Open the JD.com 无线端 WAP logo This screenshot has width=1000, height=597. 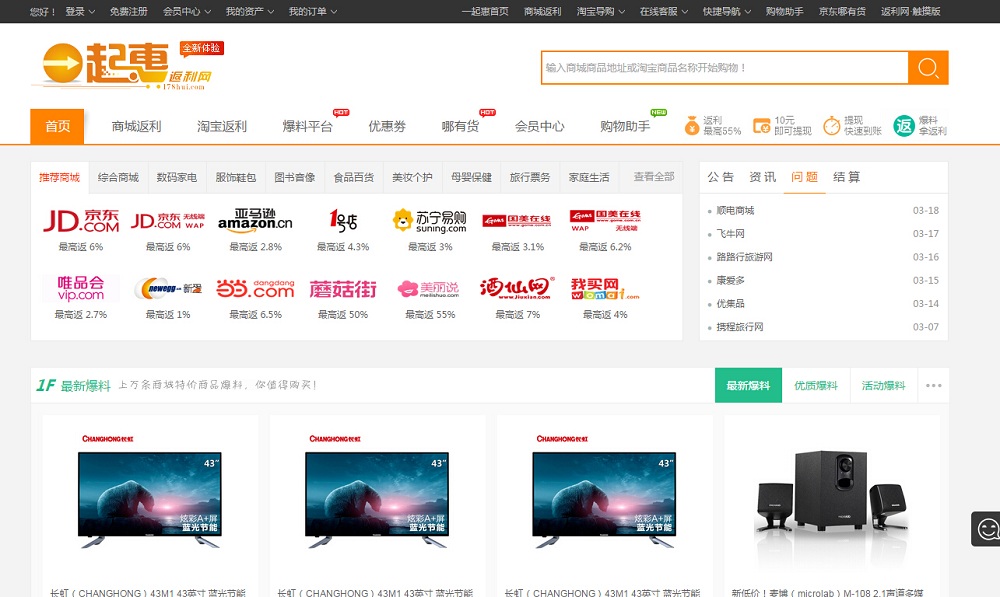[168, 221]
